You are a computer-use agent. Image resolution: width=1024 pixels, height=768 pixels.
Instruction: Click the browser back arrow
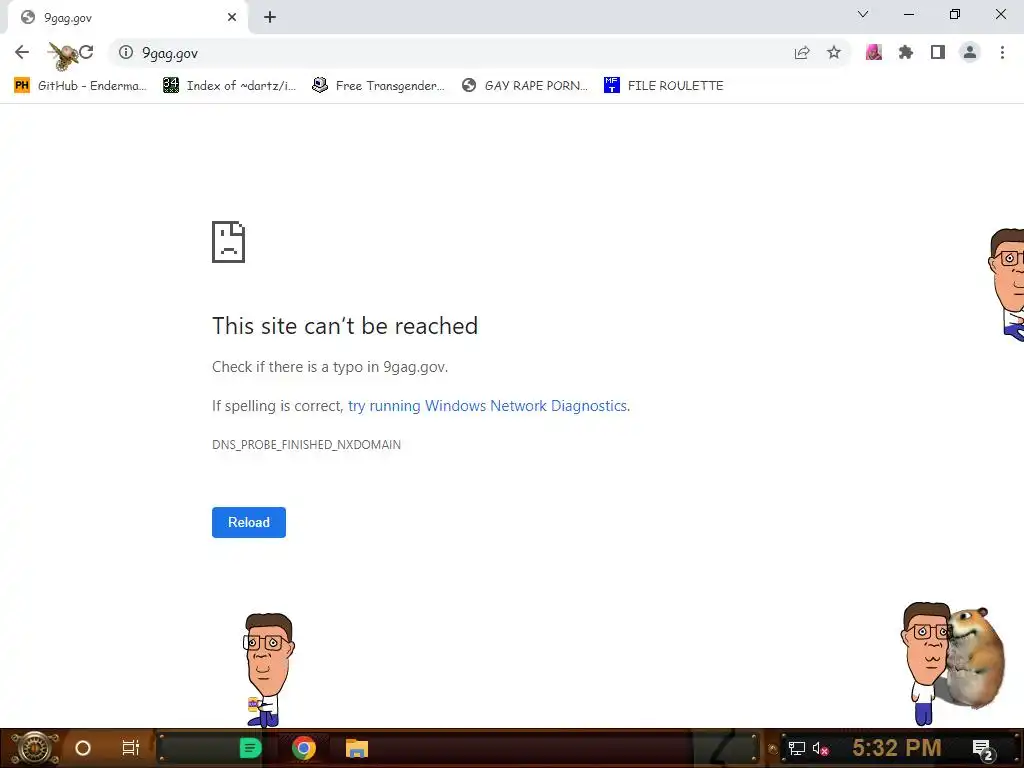click(x=22, y=52)
